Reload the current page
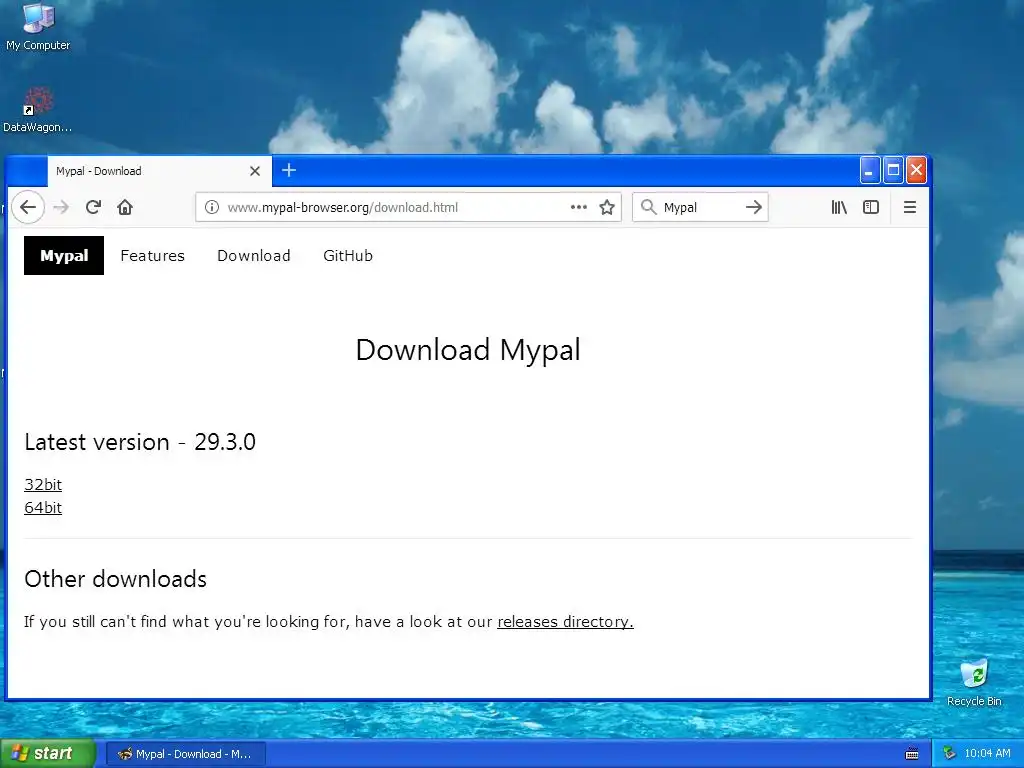The image size is (1024, 768). [x=93, y=207]
